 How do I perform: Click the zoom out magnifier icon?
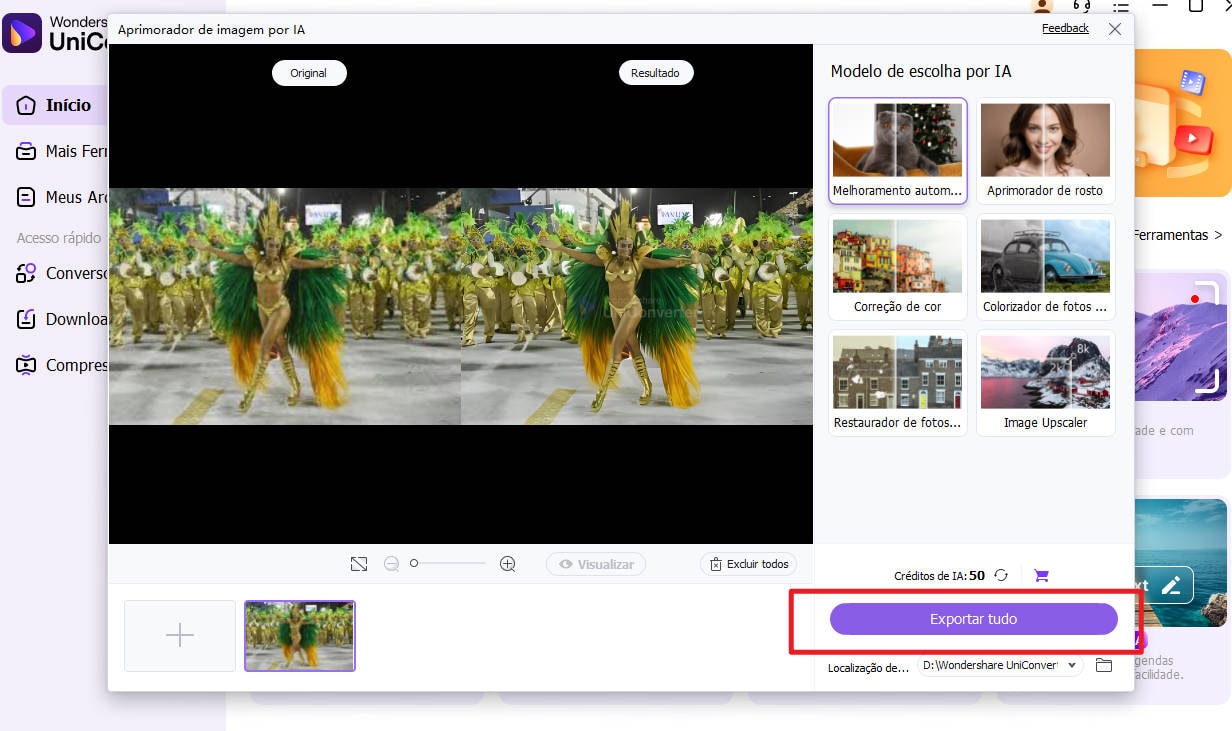(391, 564)
